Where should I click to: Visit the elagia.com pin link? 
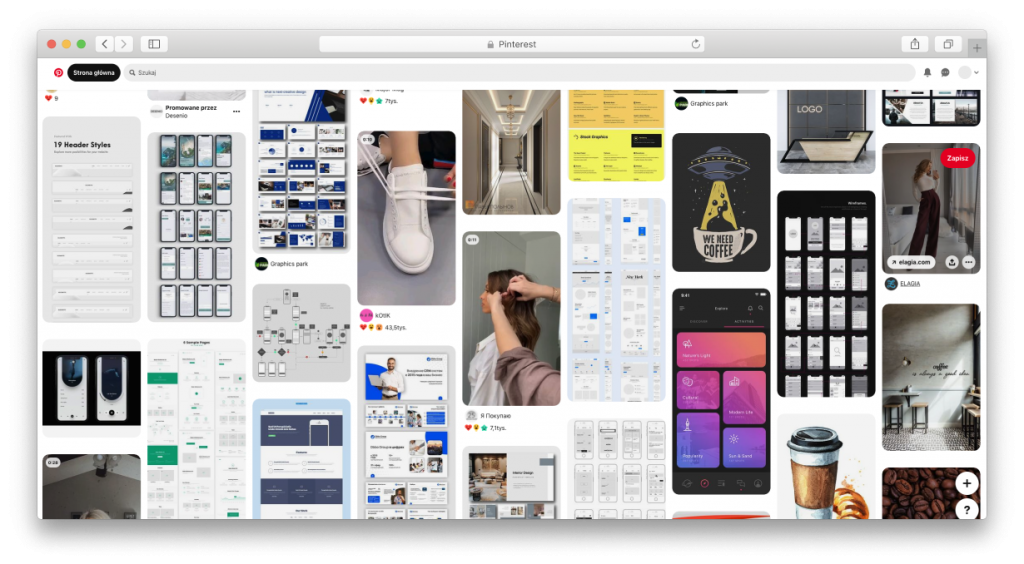[910, 262]
